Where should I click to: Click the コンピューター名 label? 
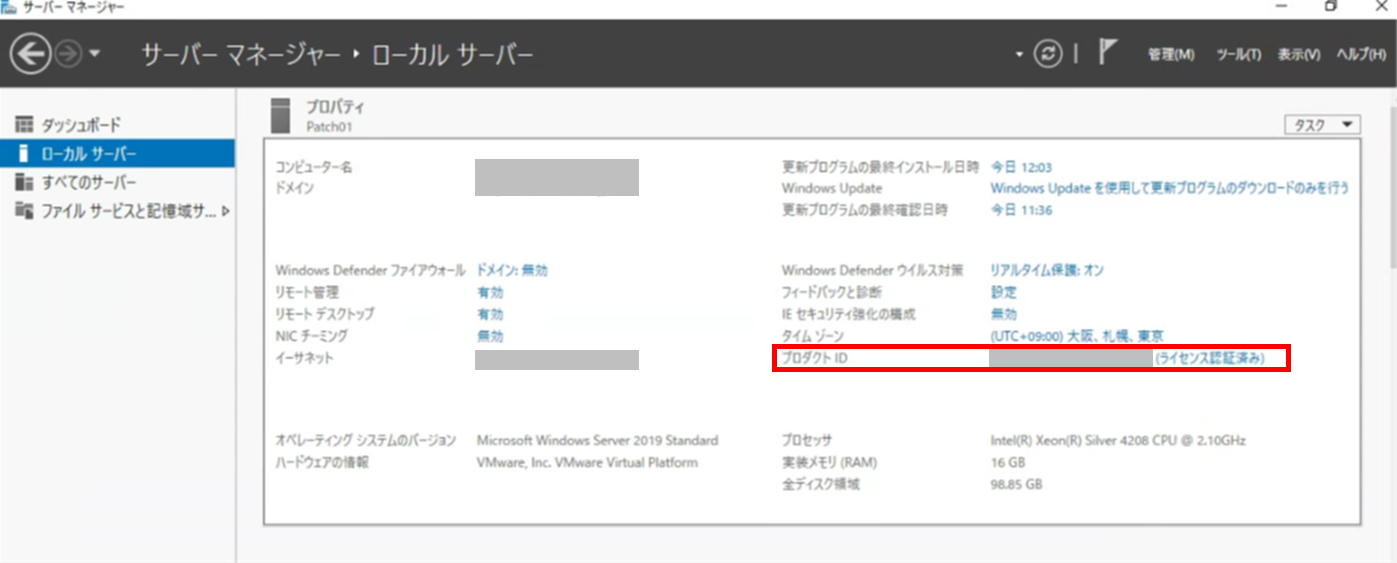click(313, 167)
